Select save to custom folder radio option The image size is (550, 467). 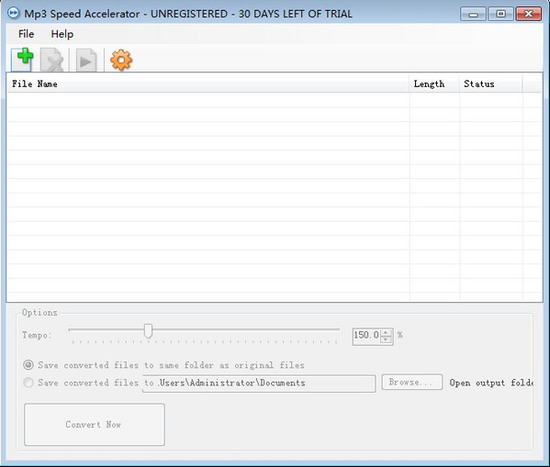click(28, 382)
